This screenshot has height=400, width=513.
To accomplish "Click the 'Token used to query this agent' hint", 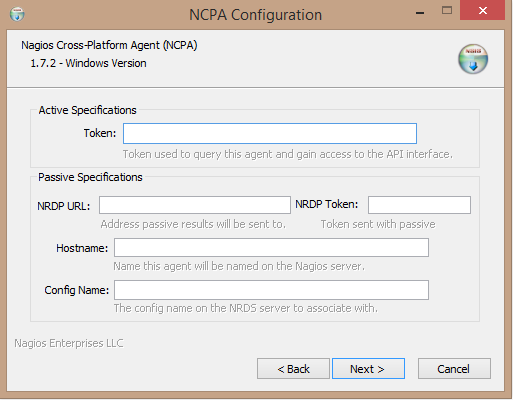I will coord(288,154).
